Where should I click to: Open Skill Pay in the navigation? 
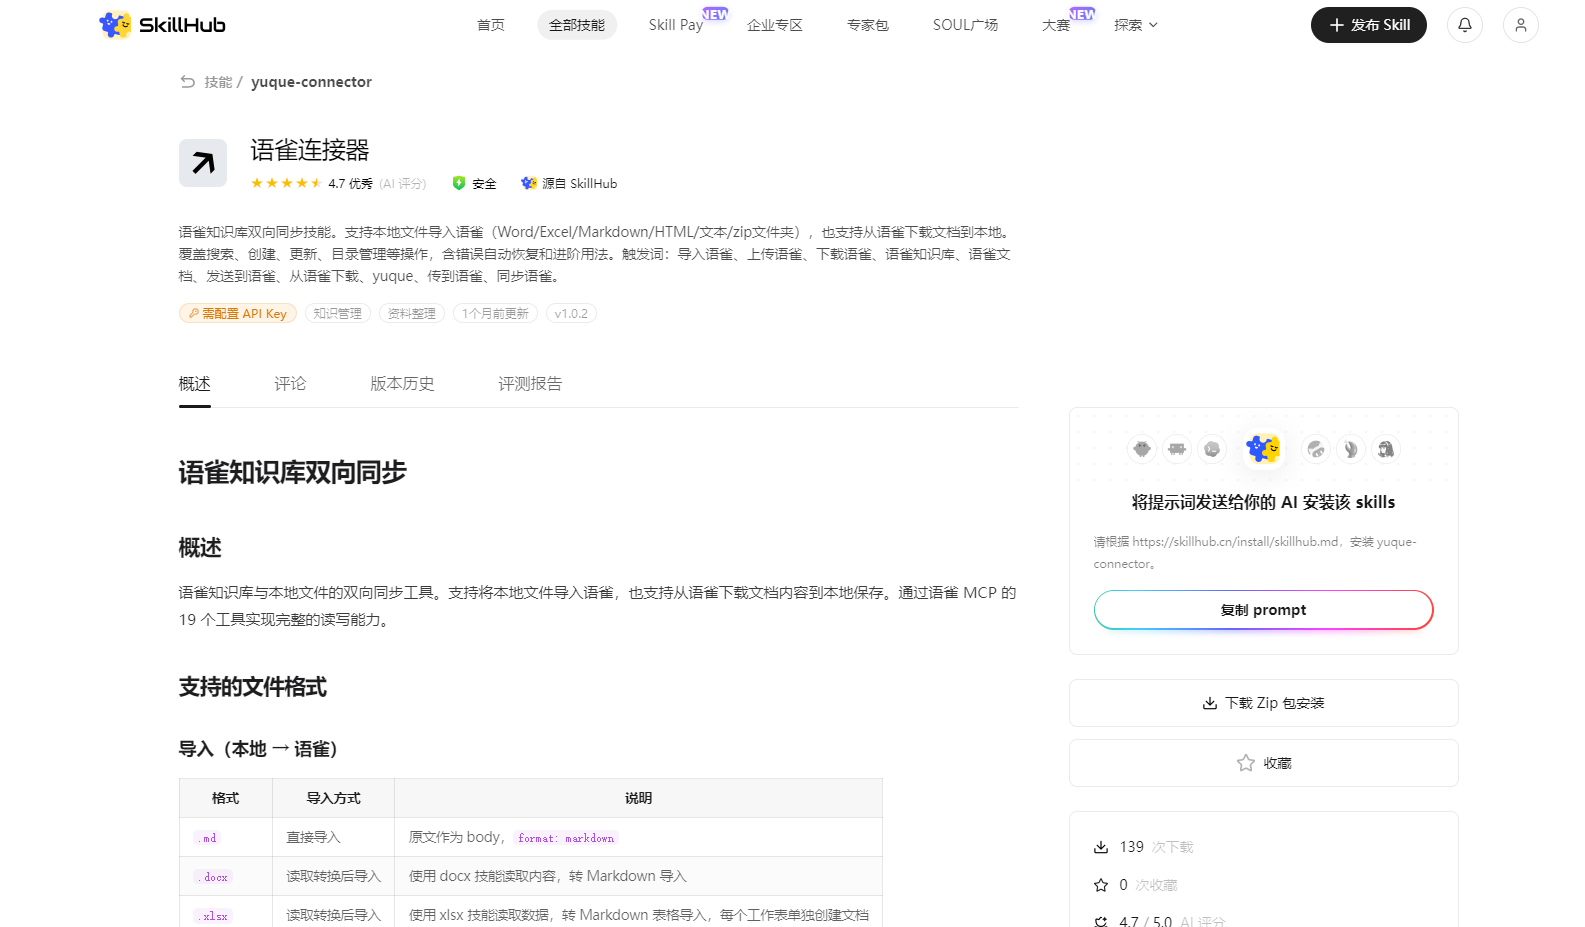coord(676,25)
